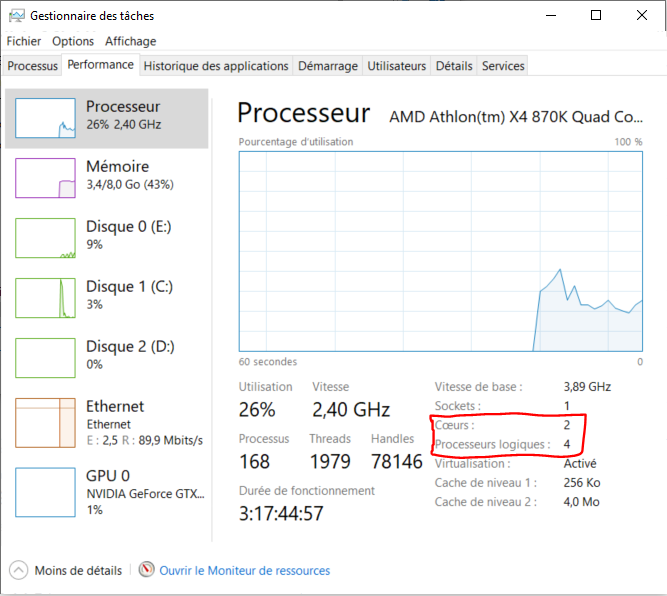Click Ouvrir le Moniteur de ressources link
The image size is (667, 596).
(245, 570)
